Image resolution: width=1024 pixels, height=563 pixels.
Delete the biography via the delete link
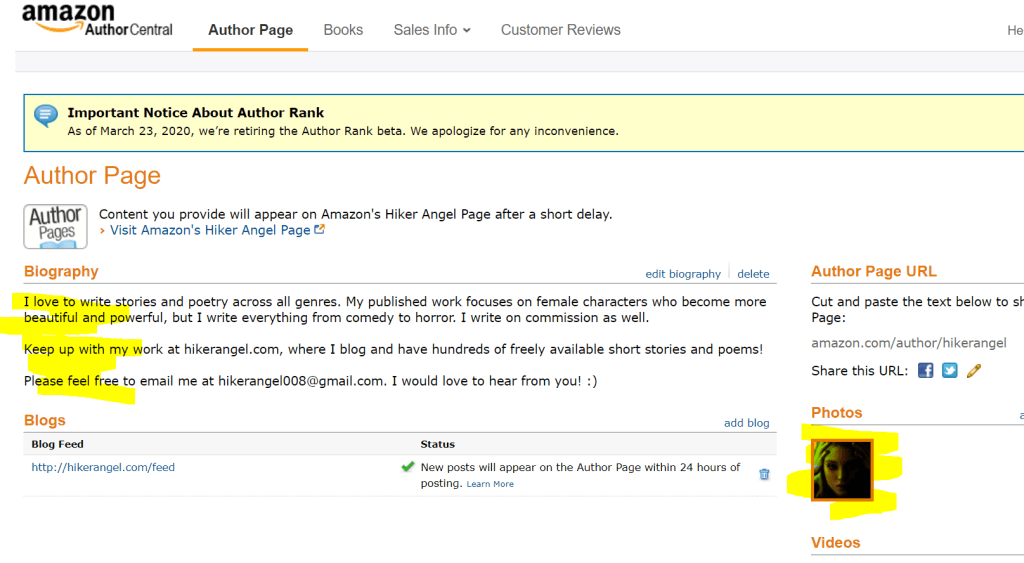click(753, 274)
